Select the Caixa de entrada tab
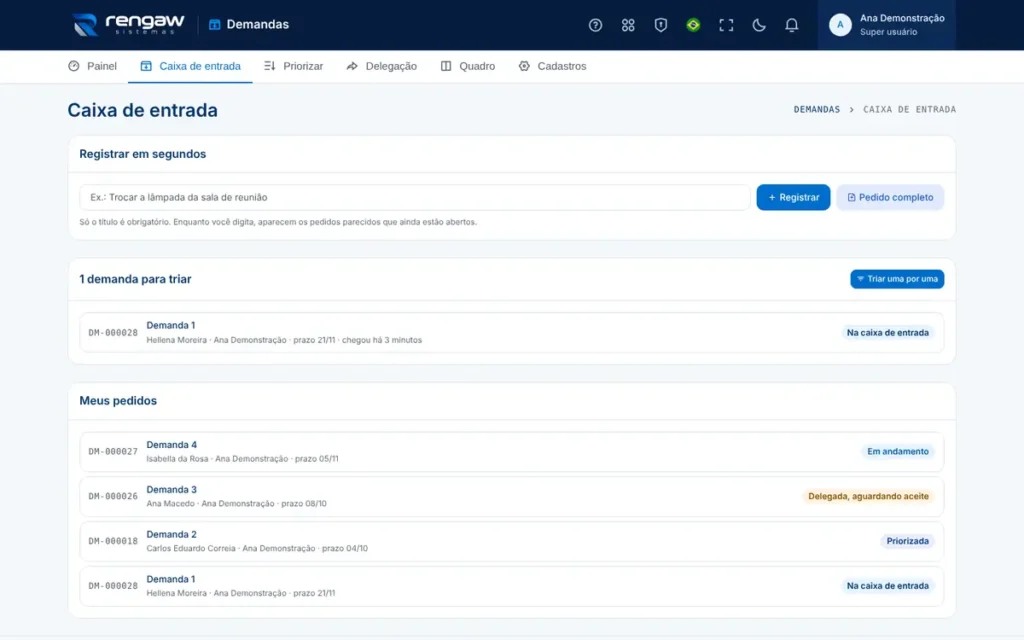Viewport: 1024px width, 640px height. pyautogui.click(x=190, y=66)
